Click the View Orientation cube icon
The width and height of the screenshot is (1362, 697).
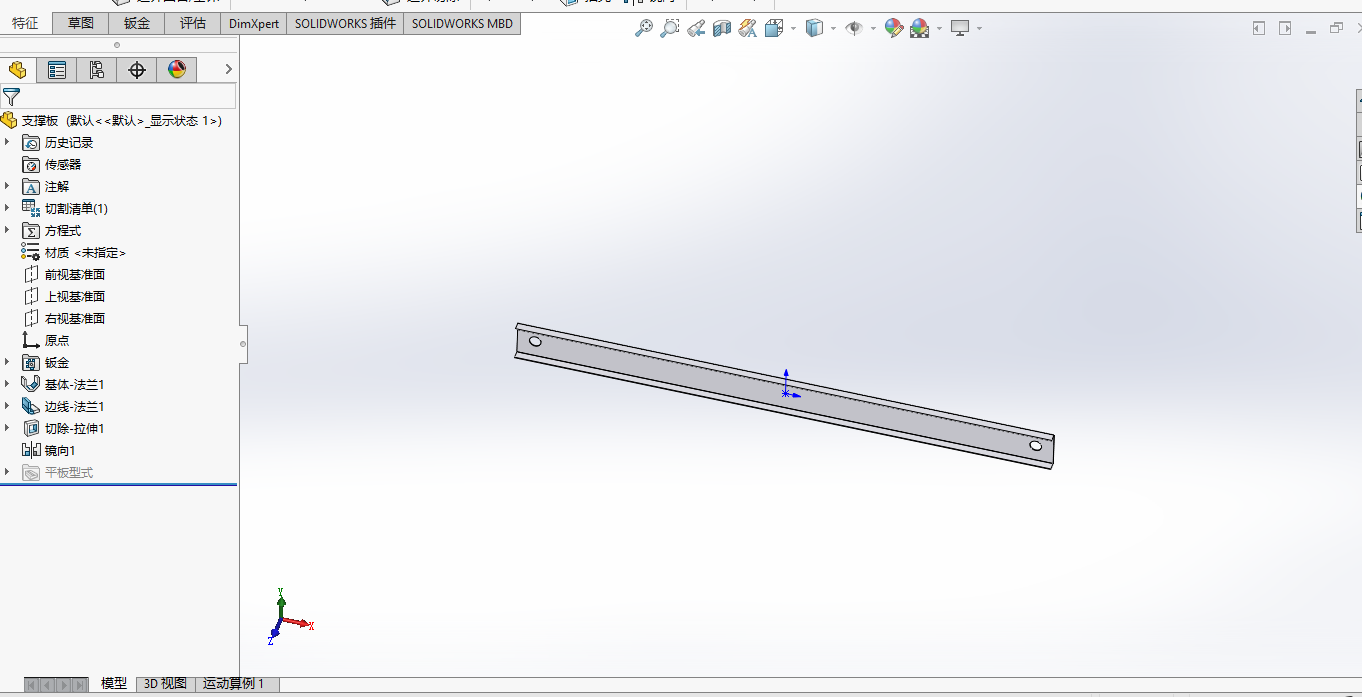[774, 28]
